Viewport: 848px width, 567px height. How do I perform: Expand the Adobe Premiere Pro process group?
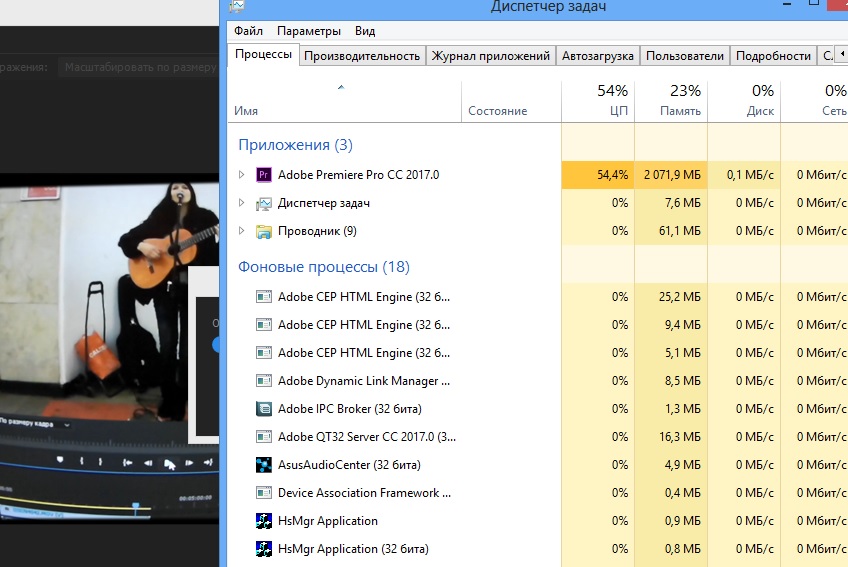[241, 175]
